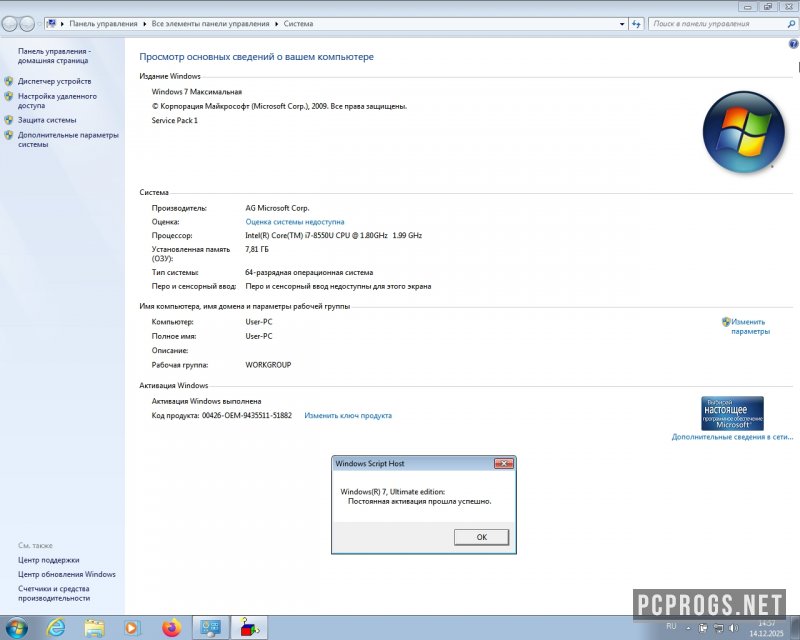Click Система breadcrumb segment
800x640 pixels.
(298, 24)
